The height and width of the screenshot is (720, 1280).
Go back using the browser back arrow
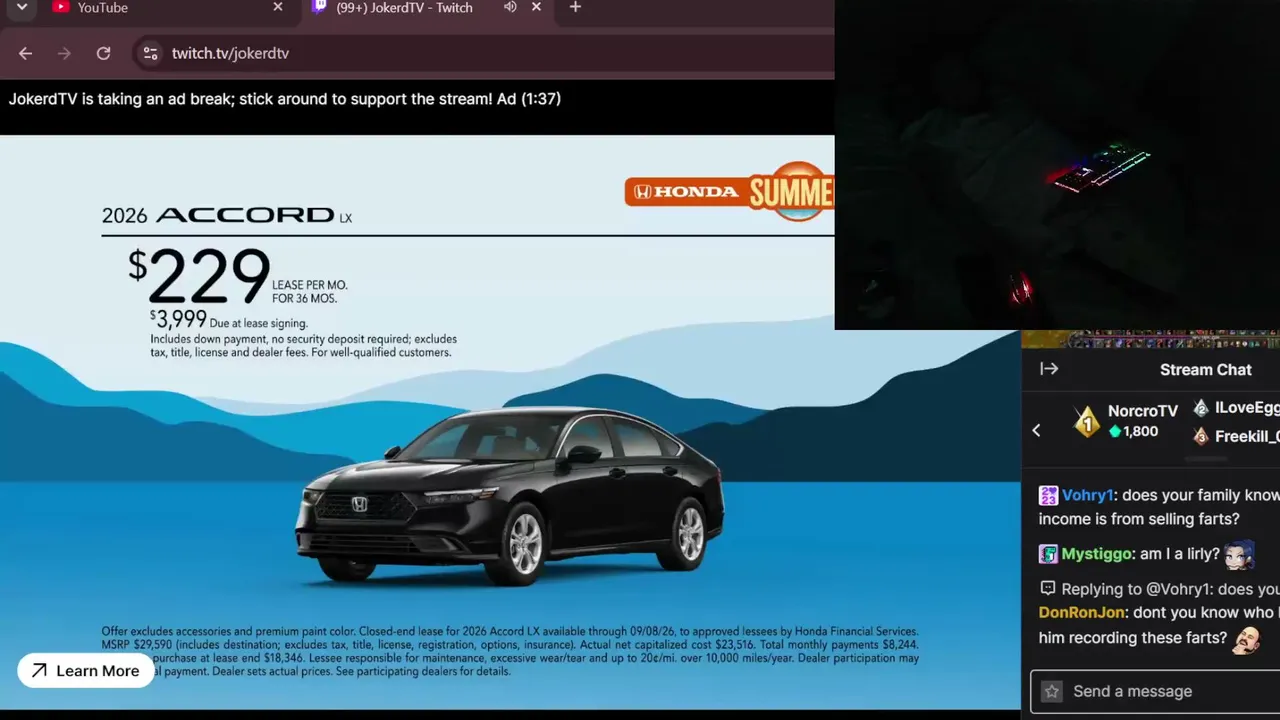(x=25, y=53)
